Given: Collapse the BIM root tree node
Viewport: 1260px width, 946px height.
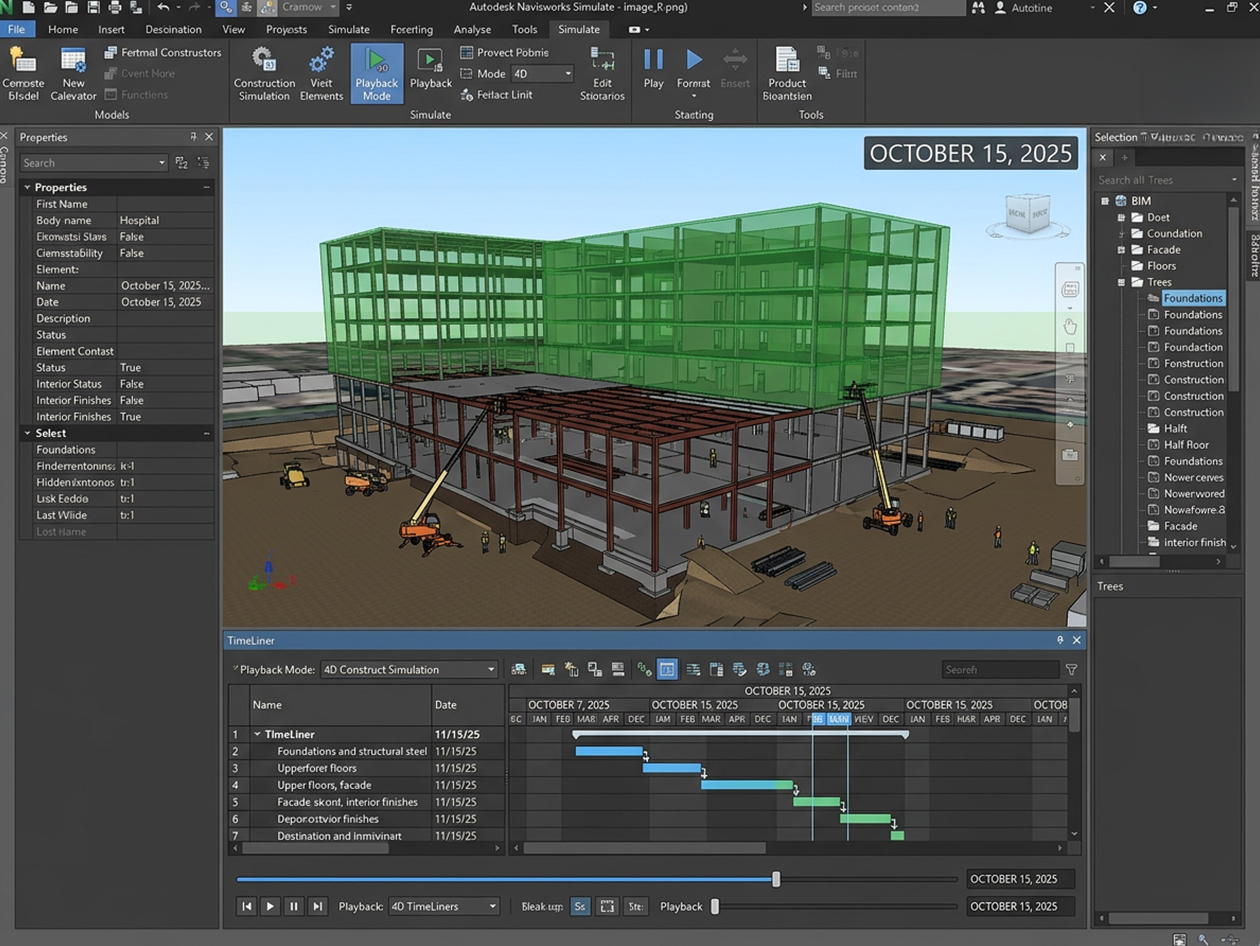Looking at the screenshot, I should coord(1105,201).
